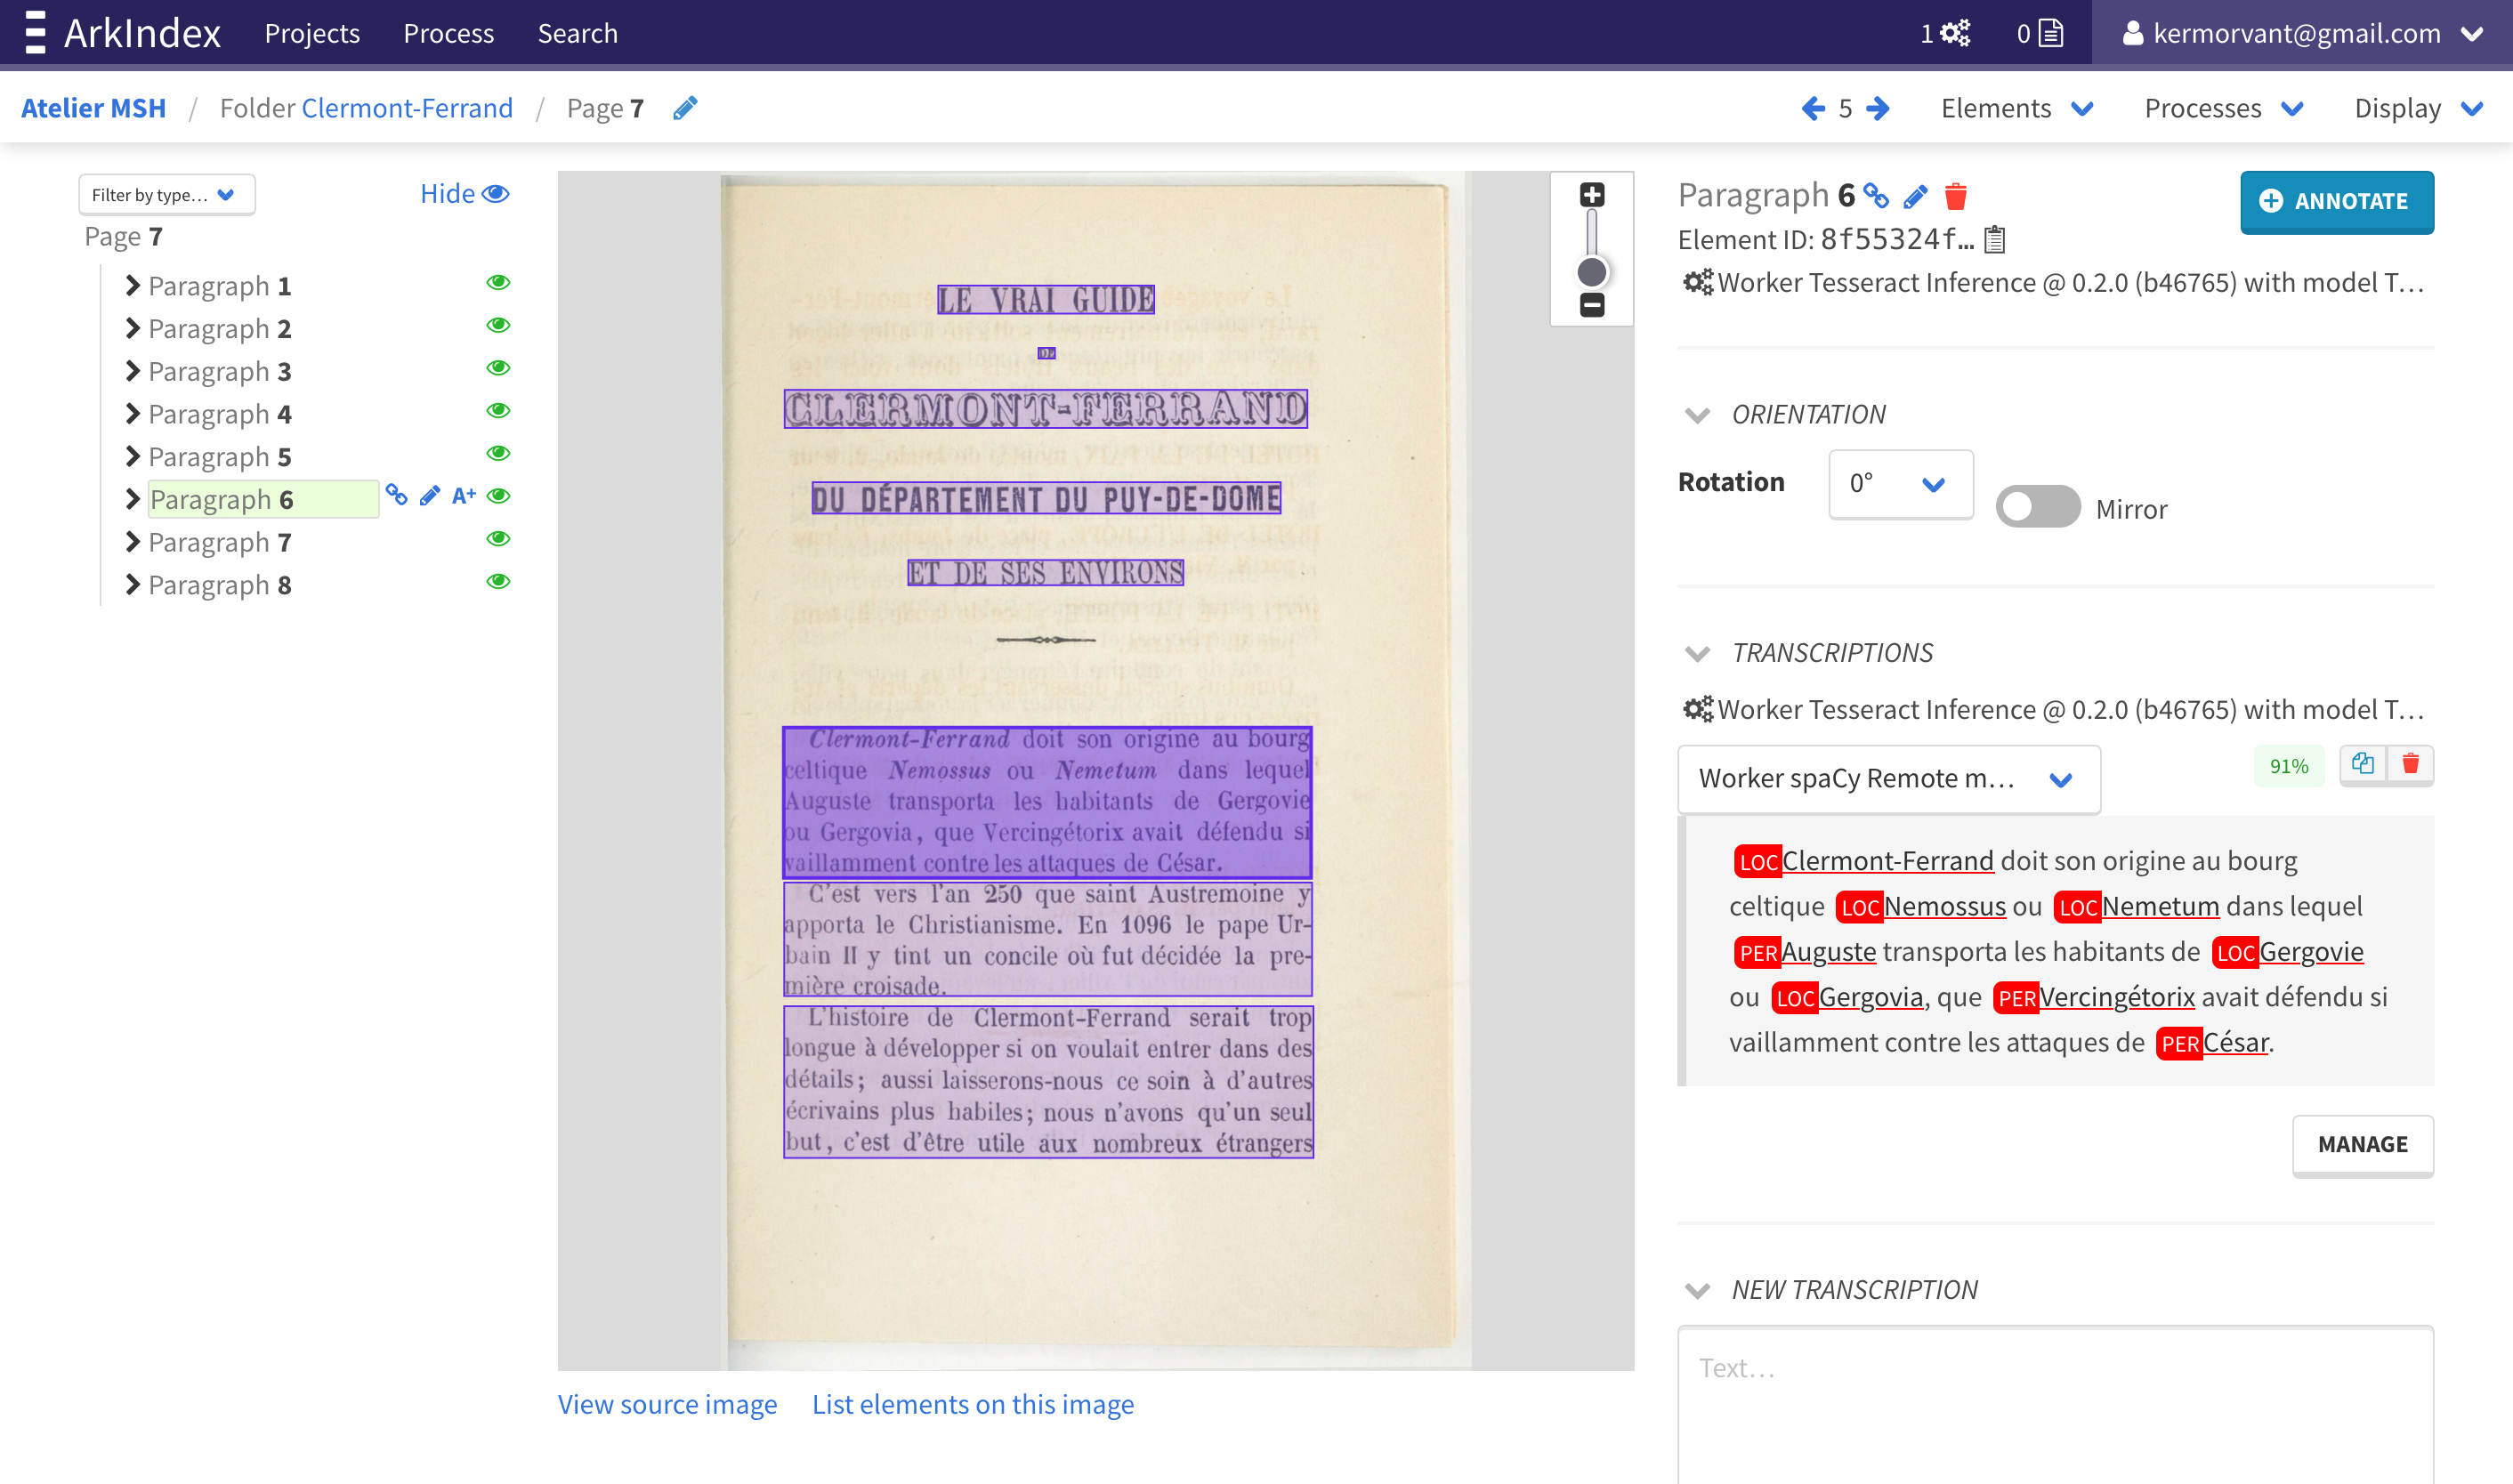Viewport: 2513px width, 1484px height.
Task: Hide Paragraph 3 with the eye icon
Action: click(498, 369)
